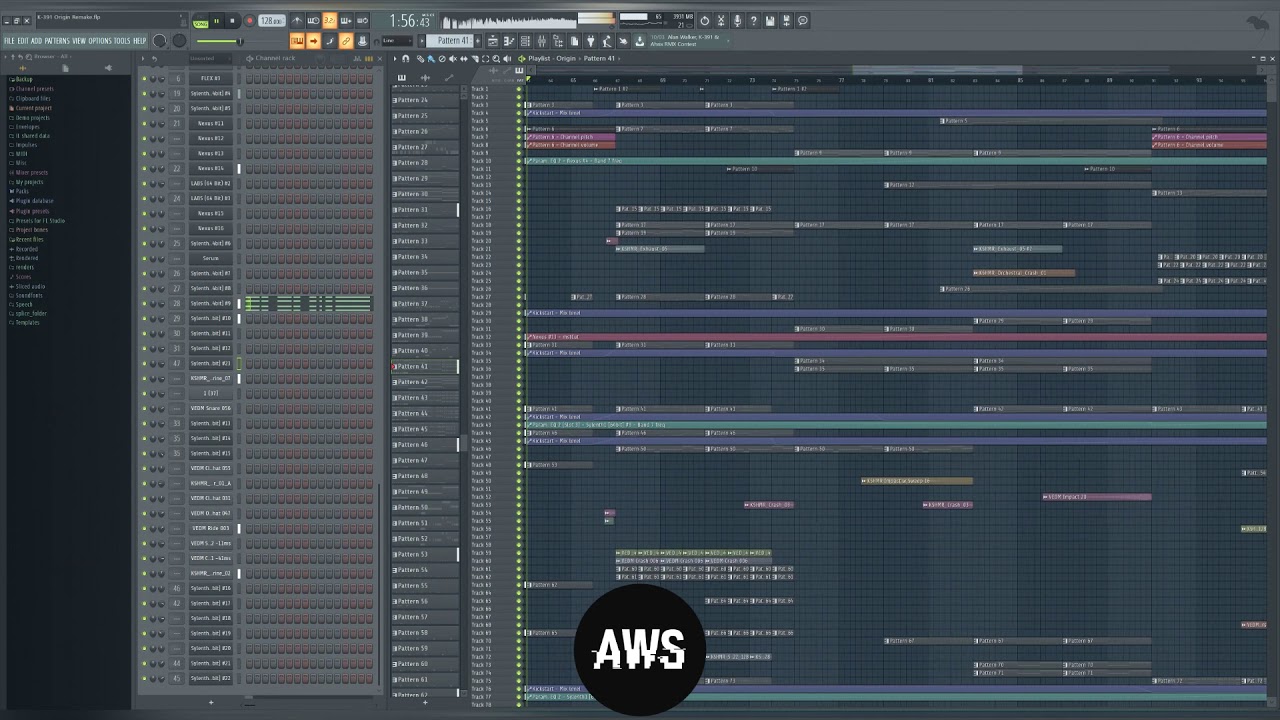Open the PATTERNS menu

pyautogui.click(x=57, y=41)
